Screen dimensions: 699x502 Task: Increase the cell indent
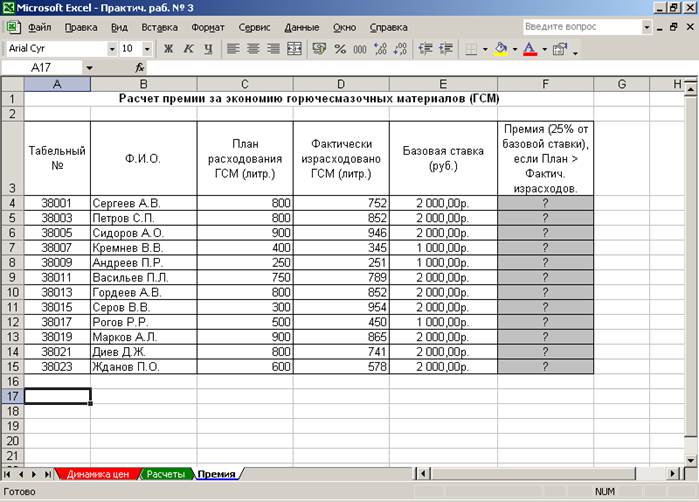(444, 48)
